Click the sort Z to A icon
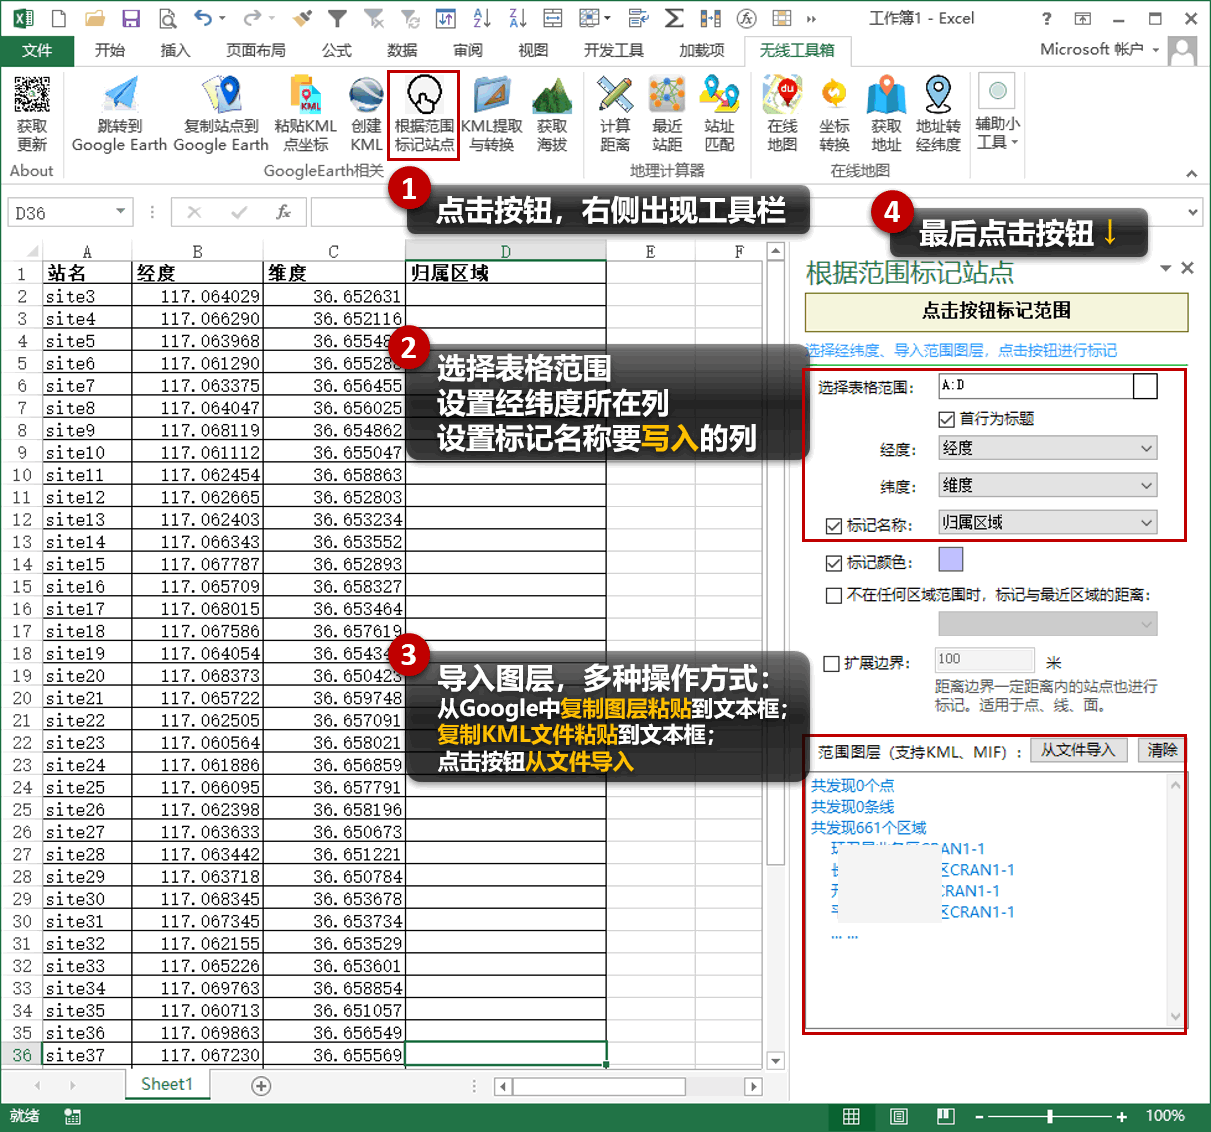This screenshot has height=1132, width=1211. point(517,18)
